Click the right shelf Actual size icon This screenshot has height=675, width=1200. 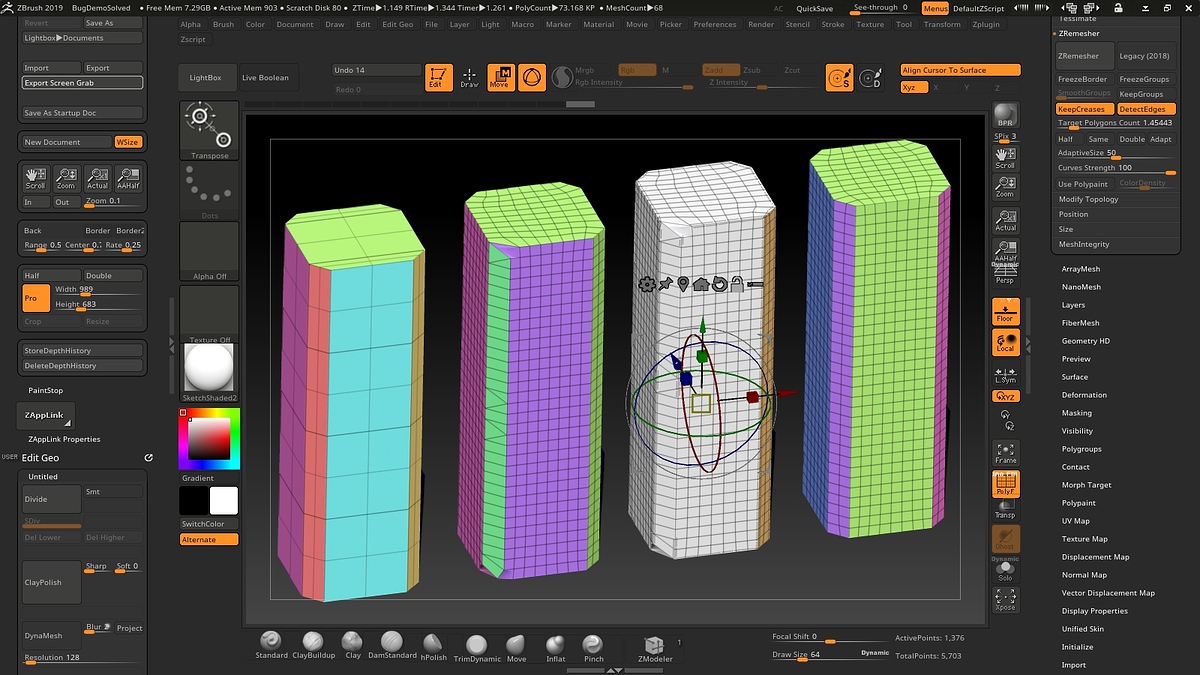coord(1006,220)
